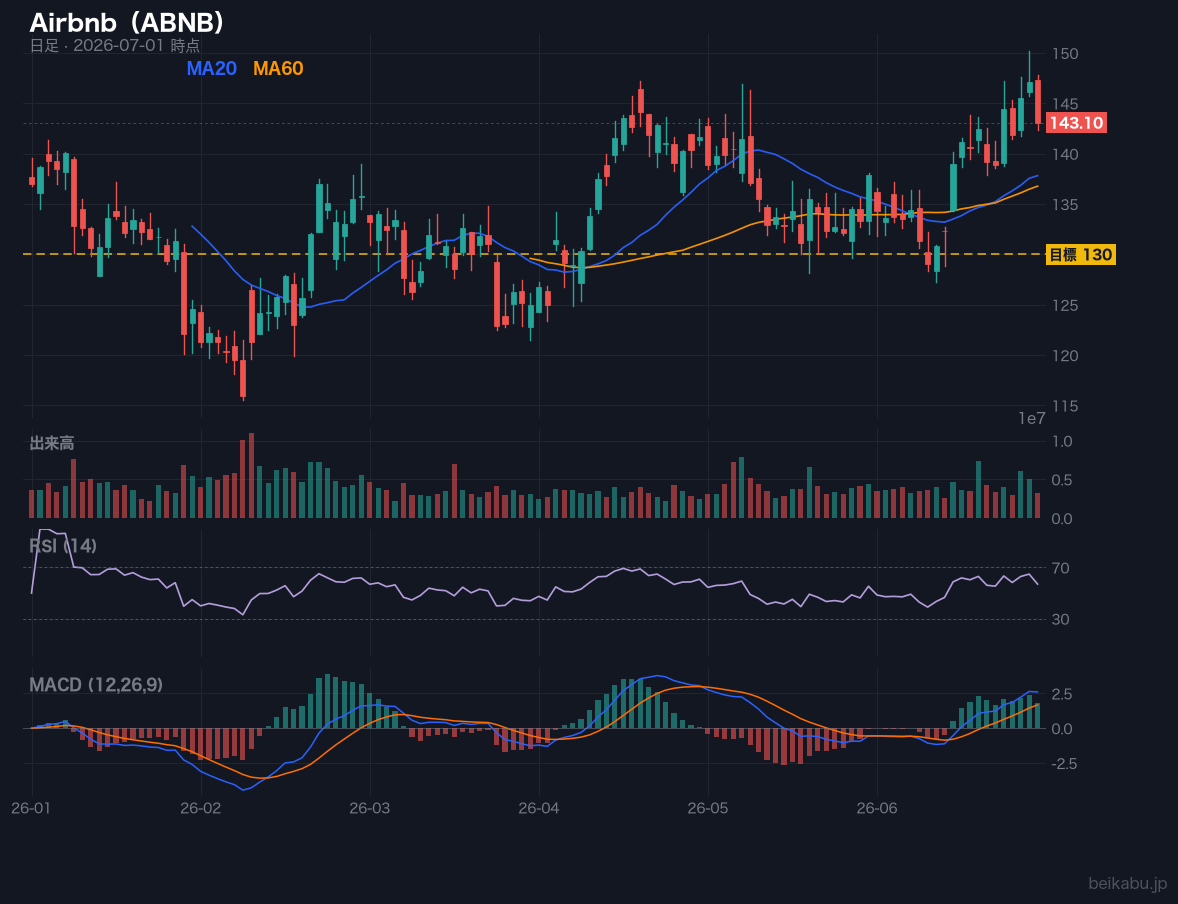Image resolution: width=1178 pixels, height=904 pixels.
Task: Click the 26-03 date axis label
Action: tap(370, 809)
